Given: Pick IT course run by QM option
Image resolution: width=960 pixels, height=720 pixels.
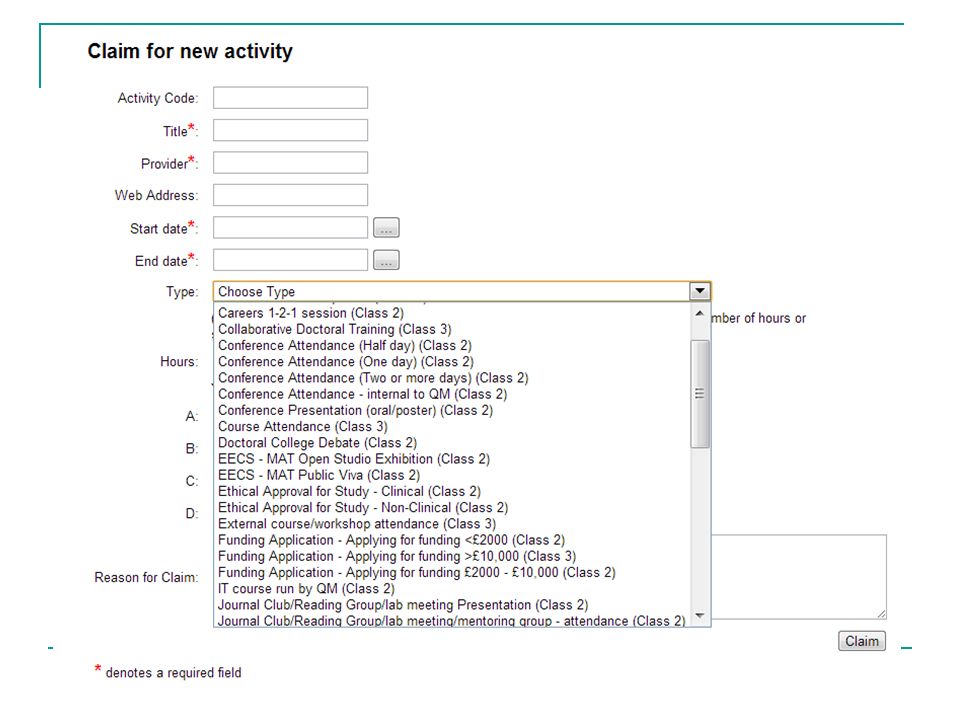Looking at the screenshot, I should [452, 589].
